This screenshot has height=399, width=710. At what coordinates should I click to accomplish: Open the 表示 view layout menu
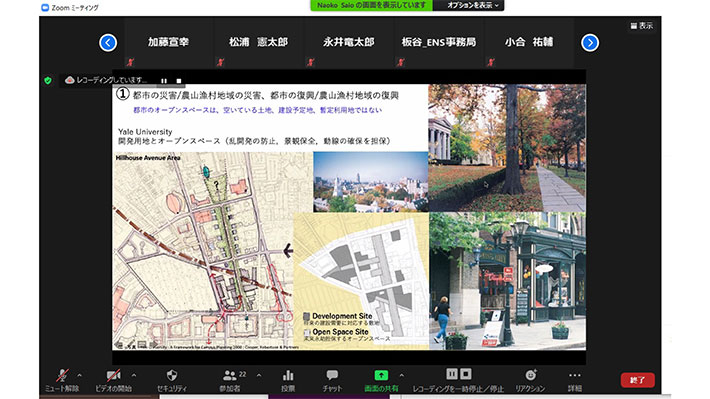(642, 26)
